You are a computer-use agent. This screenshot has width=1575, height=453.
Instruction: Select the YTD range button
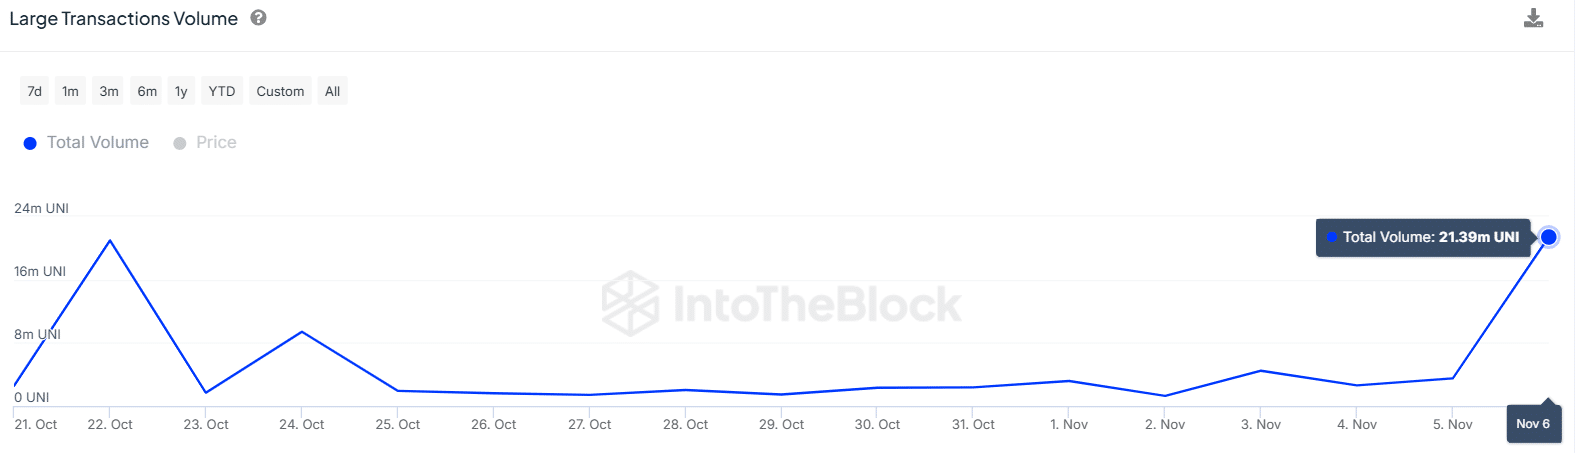point(222,91)
